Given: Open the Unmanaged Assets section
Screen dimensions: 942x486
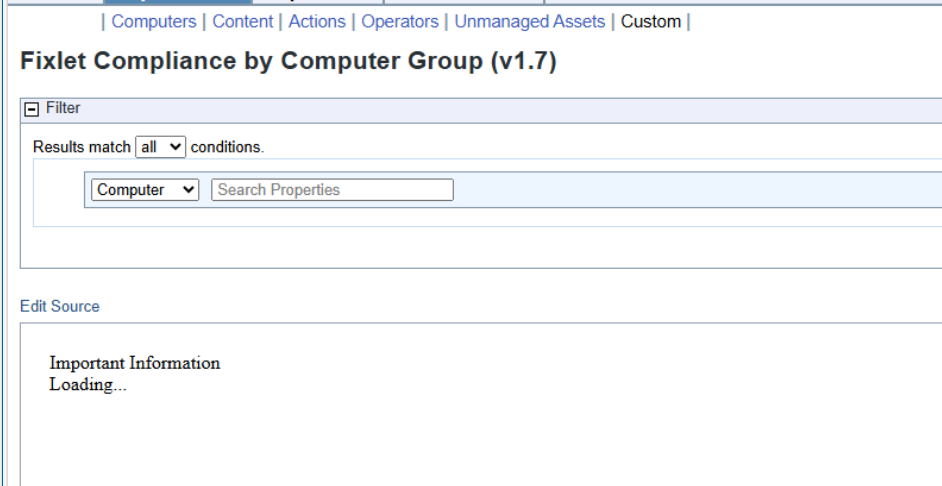Looking at the screenshot, I should point(529,21).
